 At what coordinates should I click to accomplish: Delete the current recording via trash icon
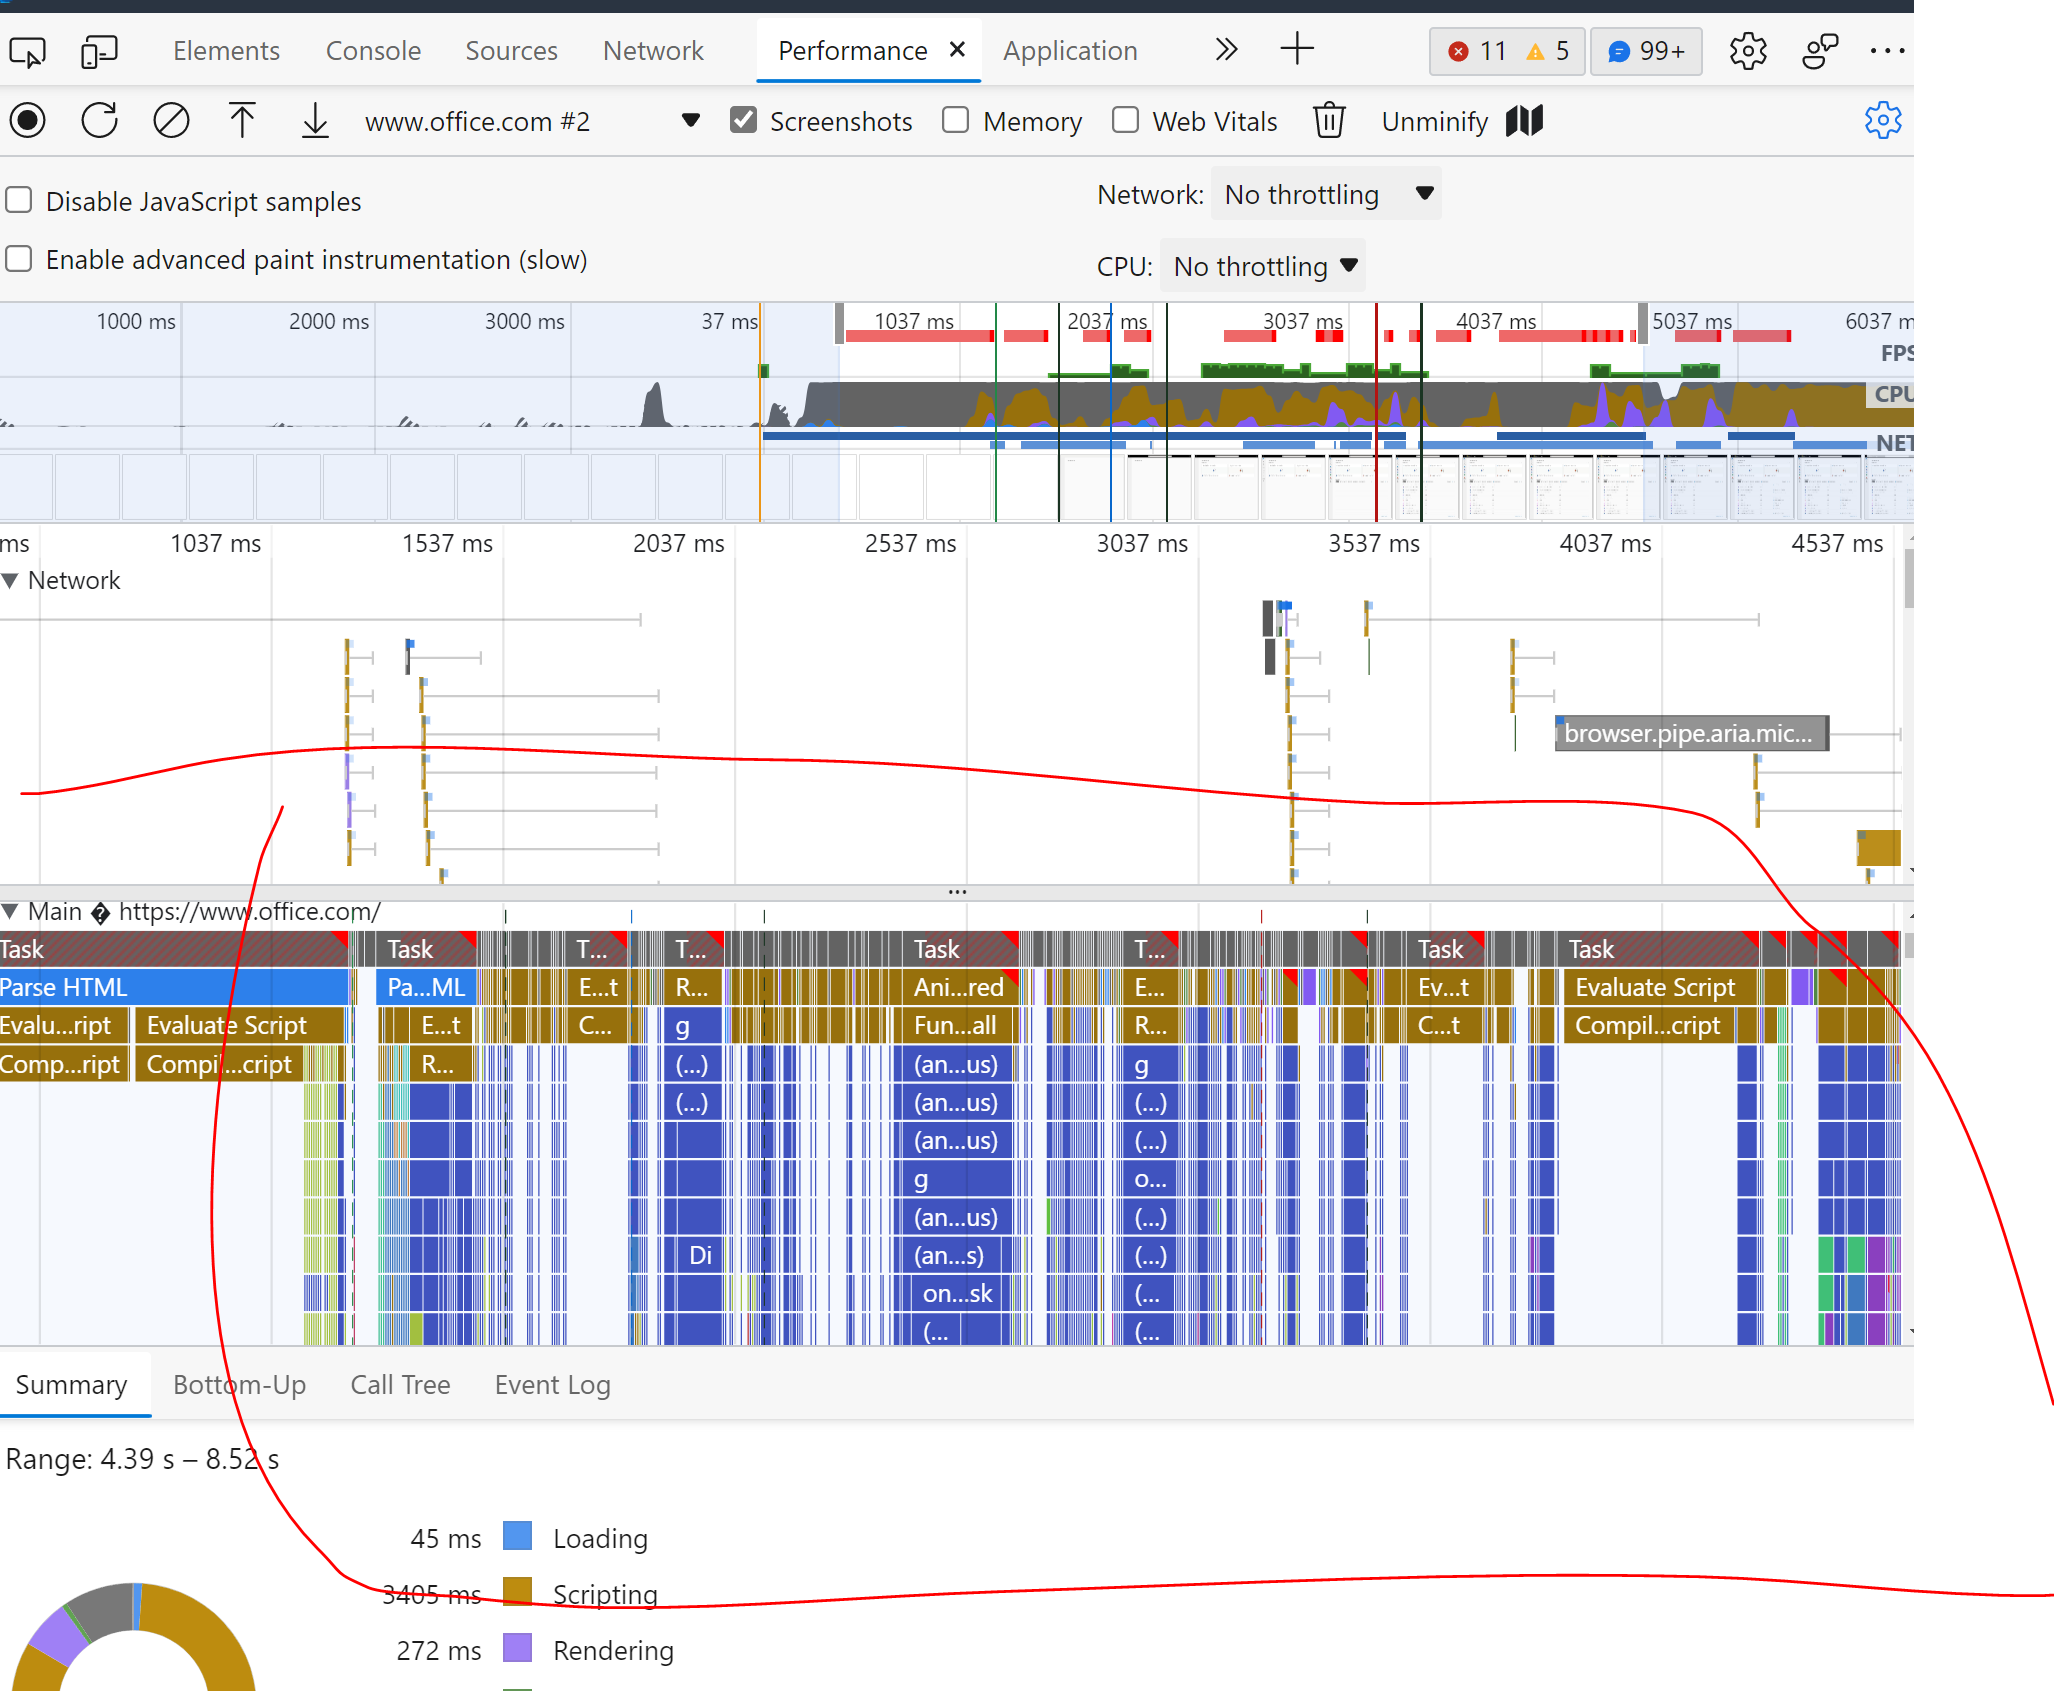pos(1328,120)
